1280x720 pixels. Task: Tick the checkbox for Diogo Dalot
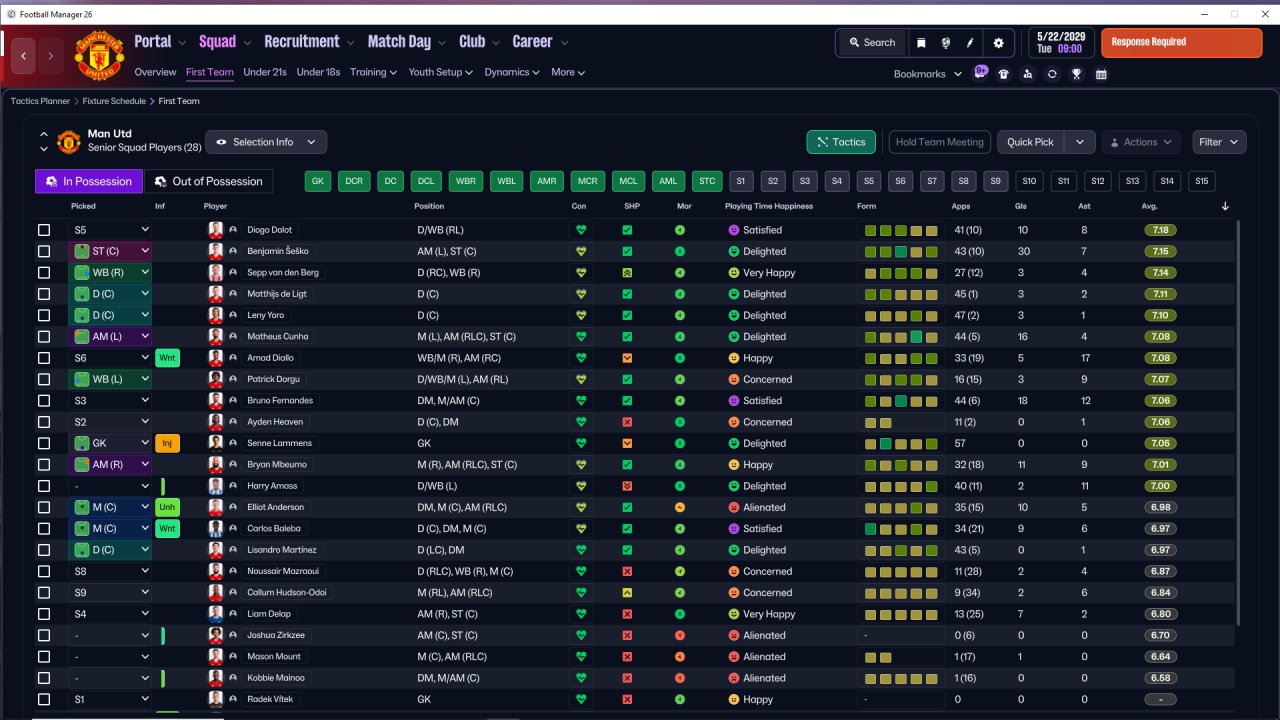[x=44, y=230]
